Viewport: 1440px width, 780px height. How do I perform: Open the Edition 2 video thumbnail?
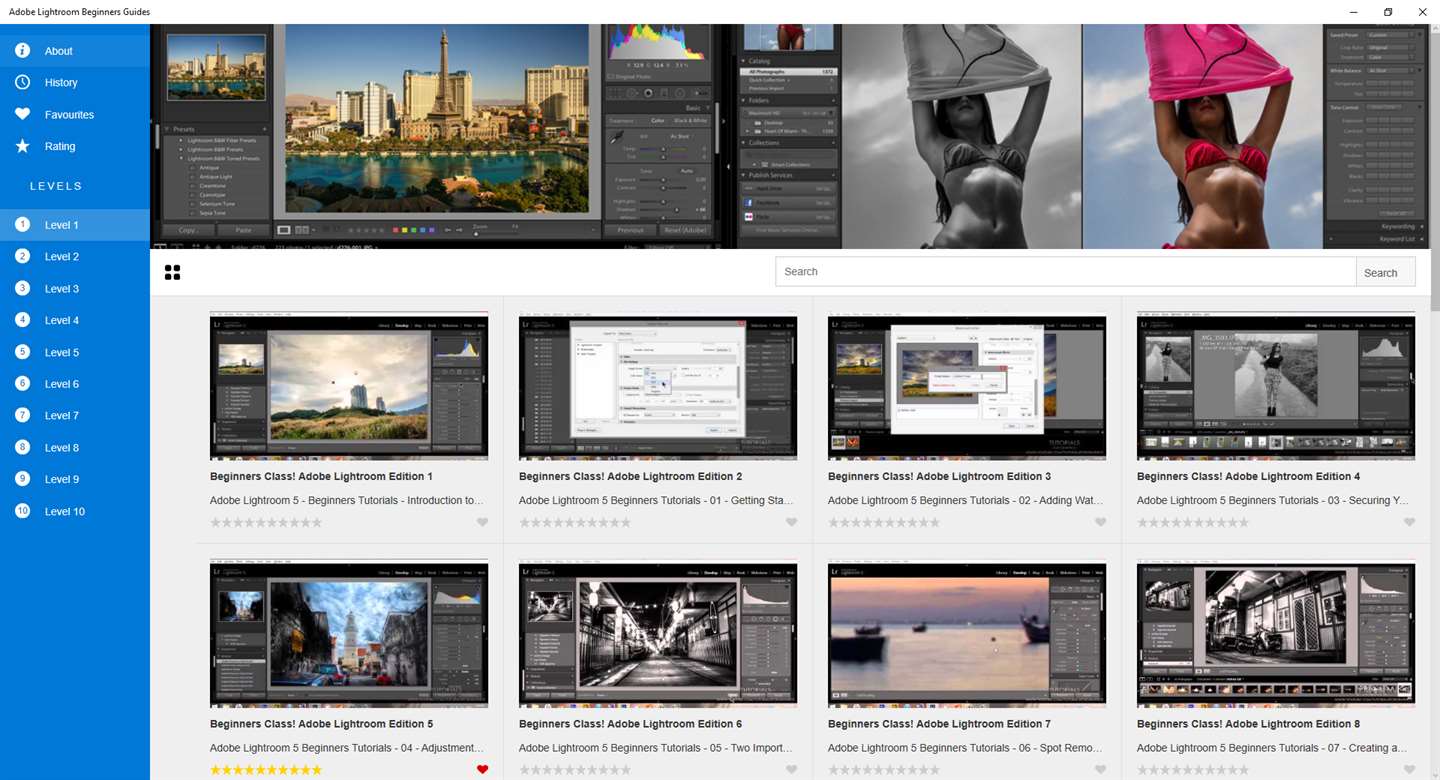click(x=658, y=386)
